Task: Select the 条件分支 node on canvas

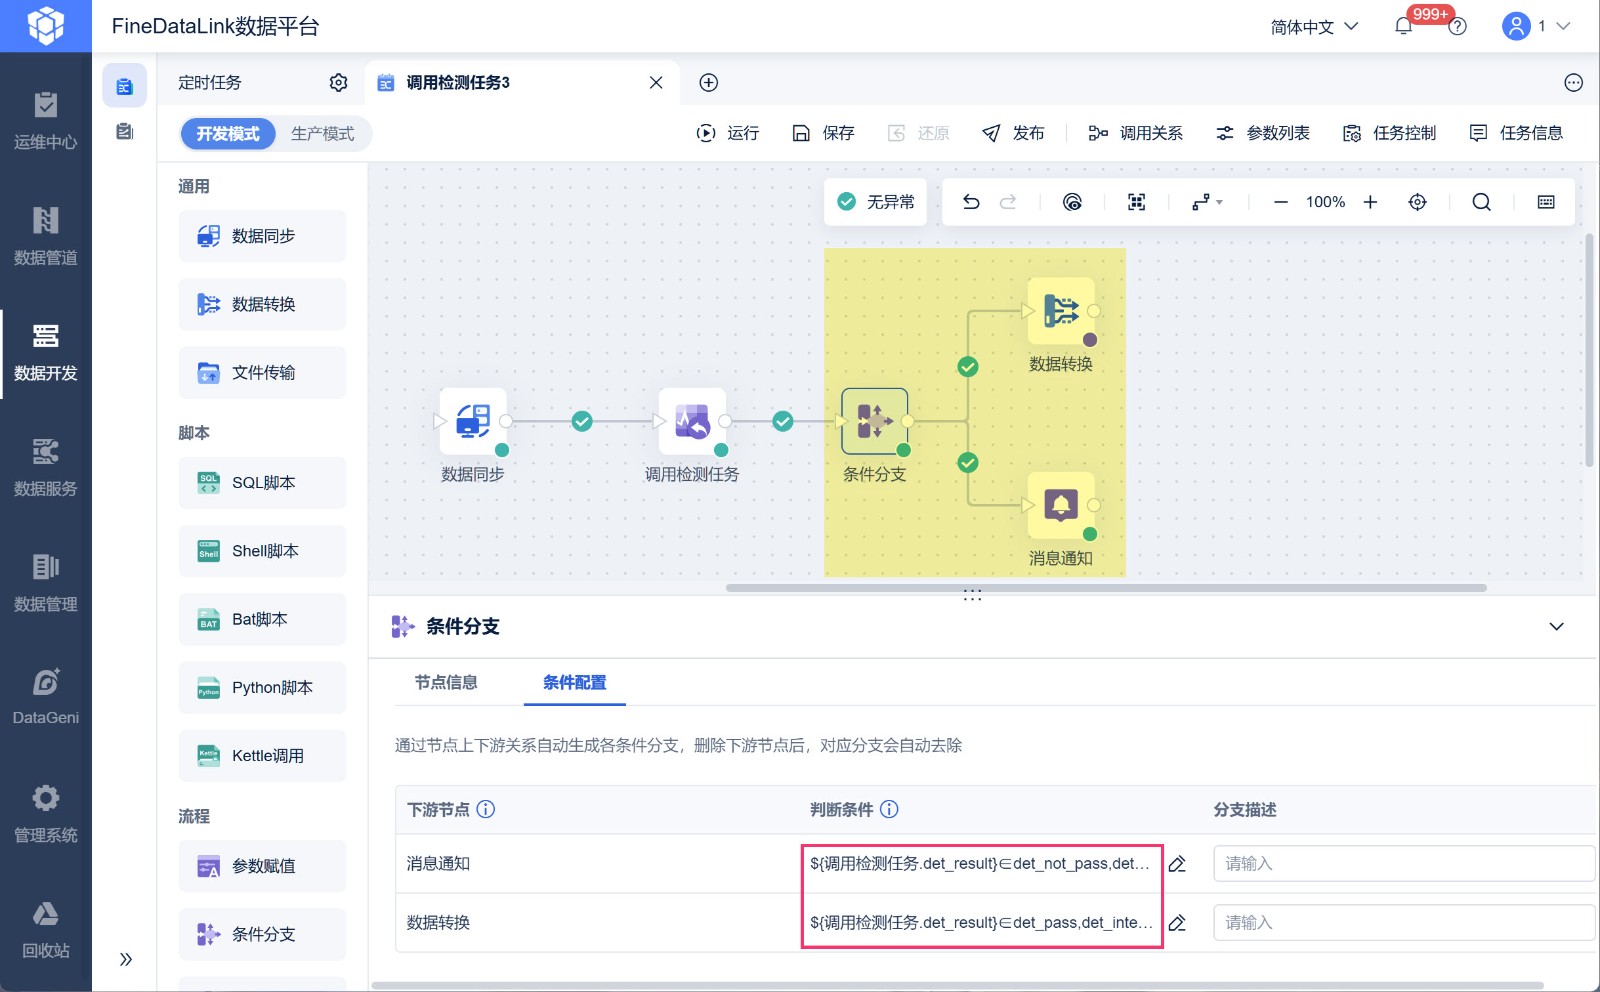Action: pos(875,421)
